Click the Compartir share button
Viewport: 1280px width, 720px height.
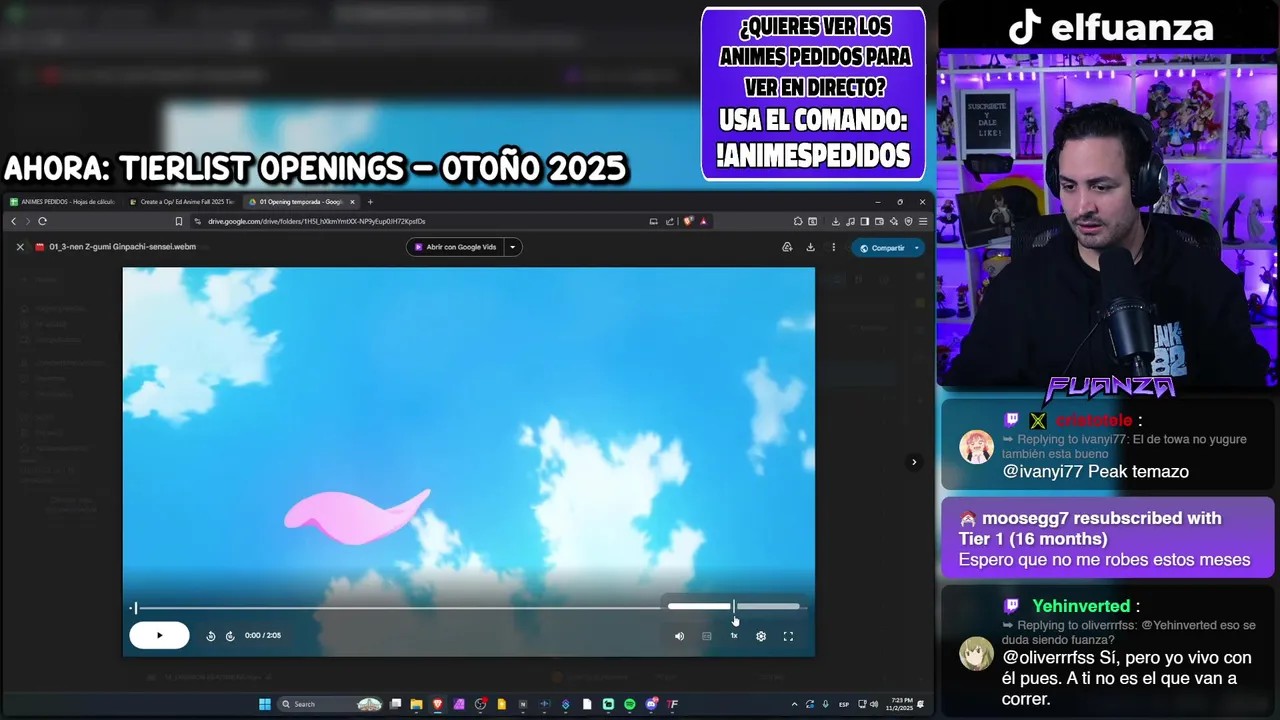pyautogui.click(x=881, y=248)
